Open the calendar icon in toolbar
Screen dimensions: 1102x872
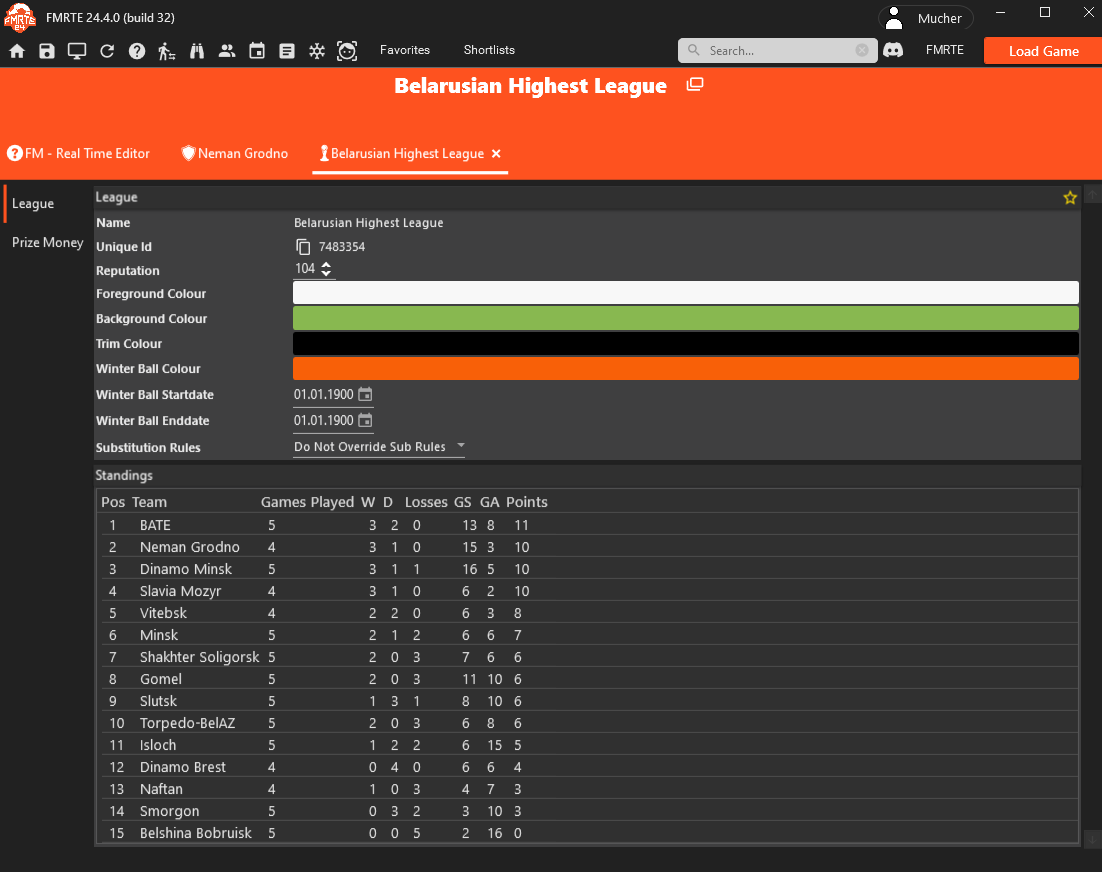(257, 51)
